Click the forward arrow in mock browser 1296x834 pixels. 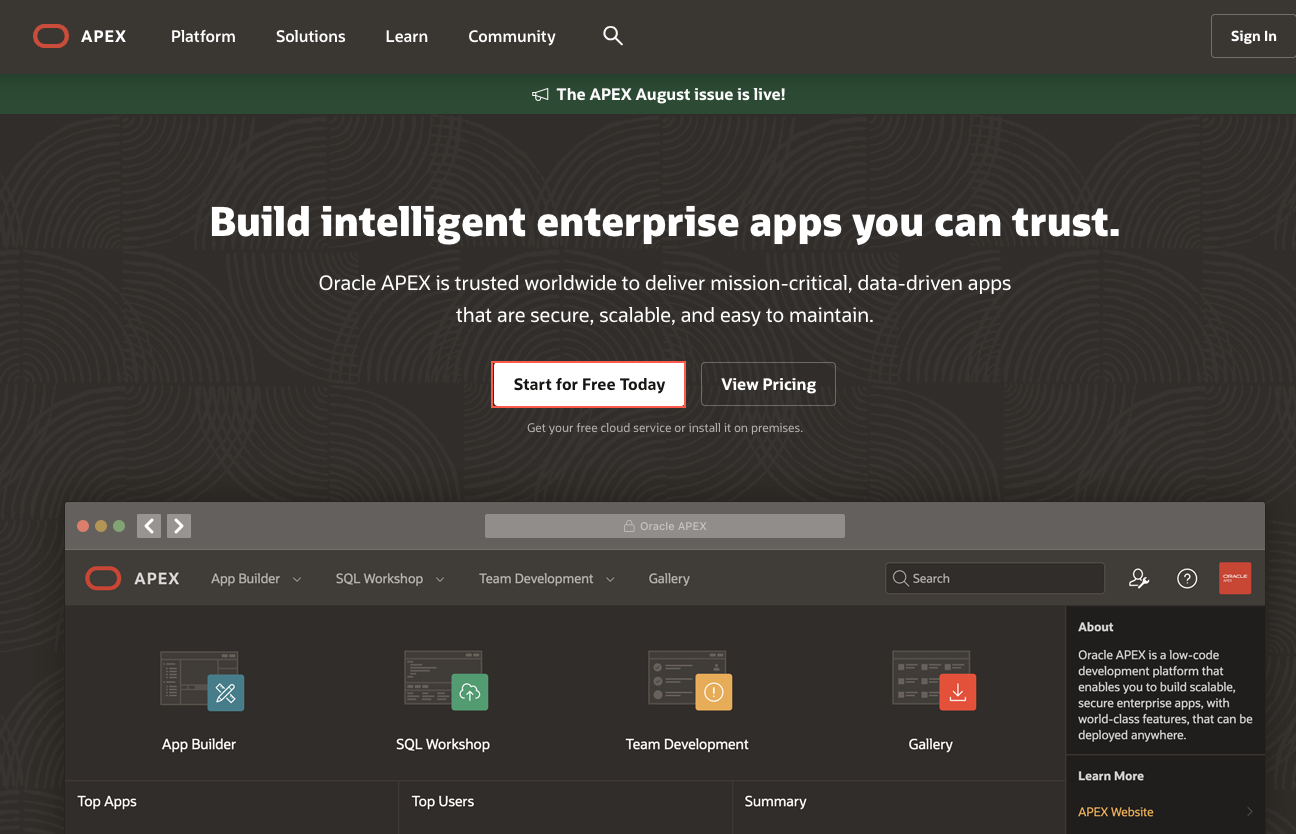tap(179, 526)
